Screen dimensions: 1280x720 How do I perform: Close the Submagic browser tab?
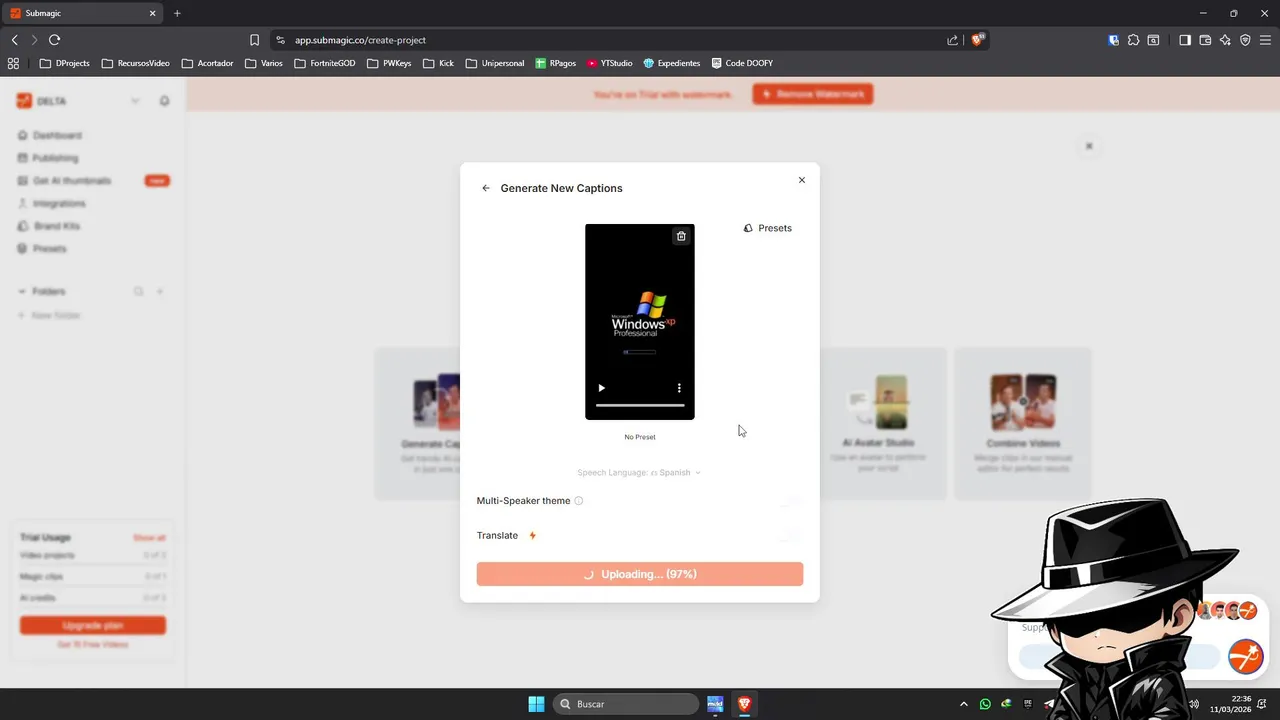[153, 13]
